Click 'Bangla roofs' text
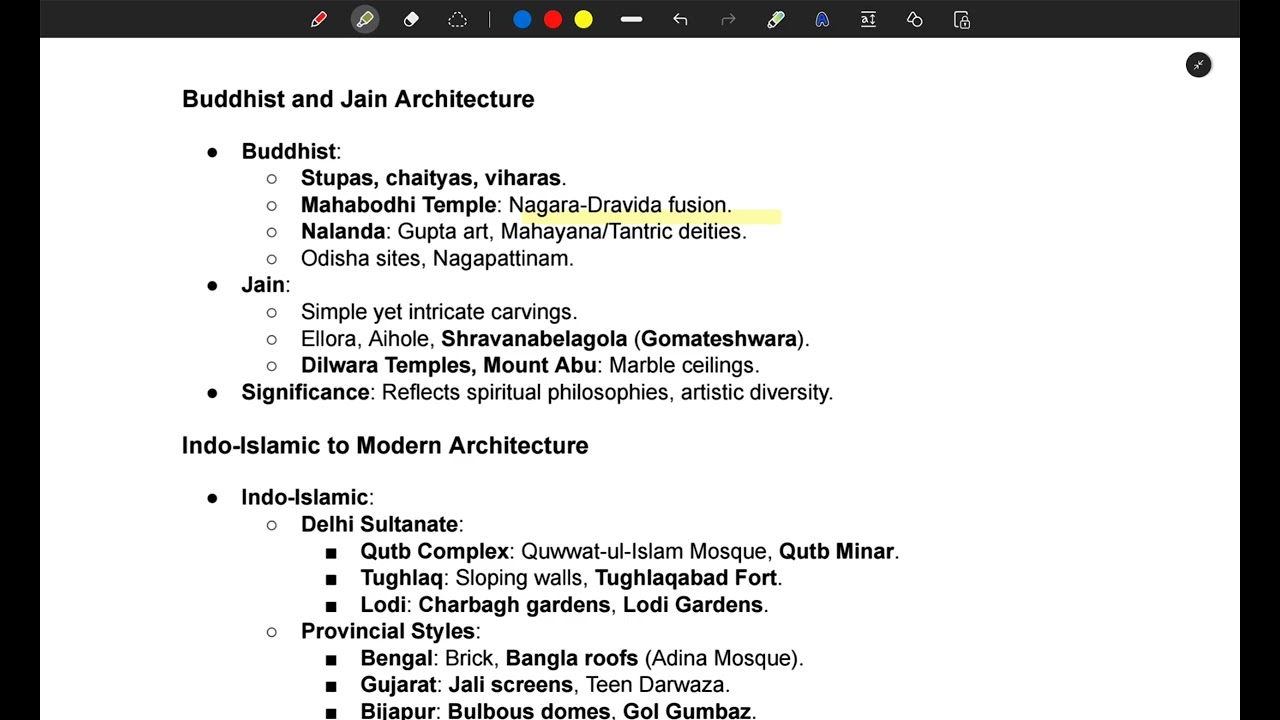Screen dimensions: 1280x720 pyautogui.click(x=572, y=658)
